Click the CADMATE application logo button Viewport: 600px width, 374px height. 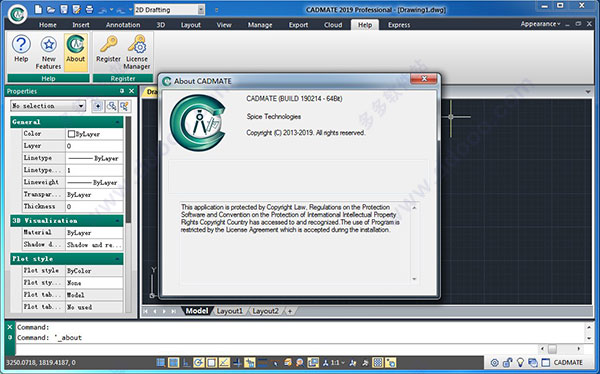(x=17, y=14)
